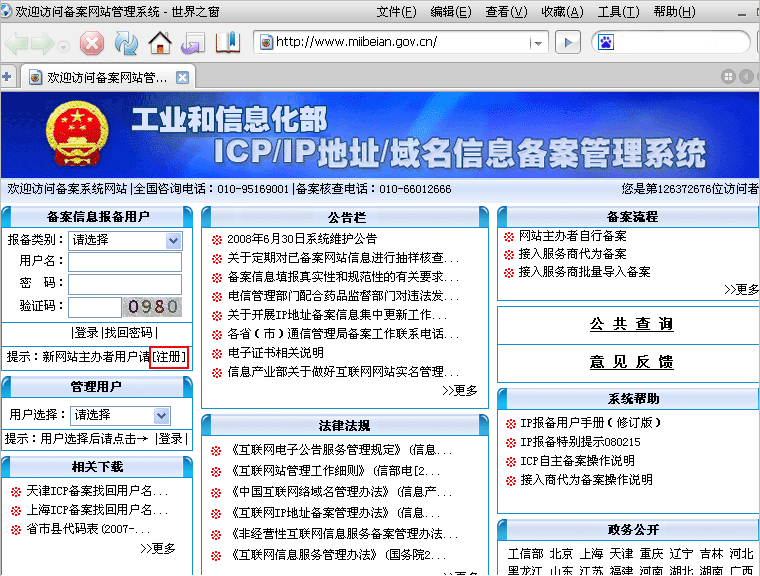
Task: Click the red Stop loading icon
Action: coord(92,43)
